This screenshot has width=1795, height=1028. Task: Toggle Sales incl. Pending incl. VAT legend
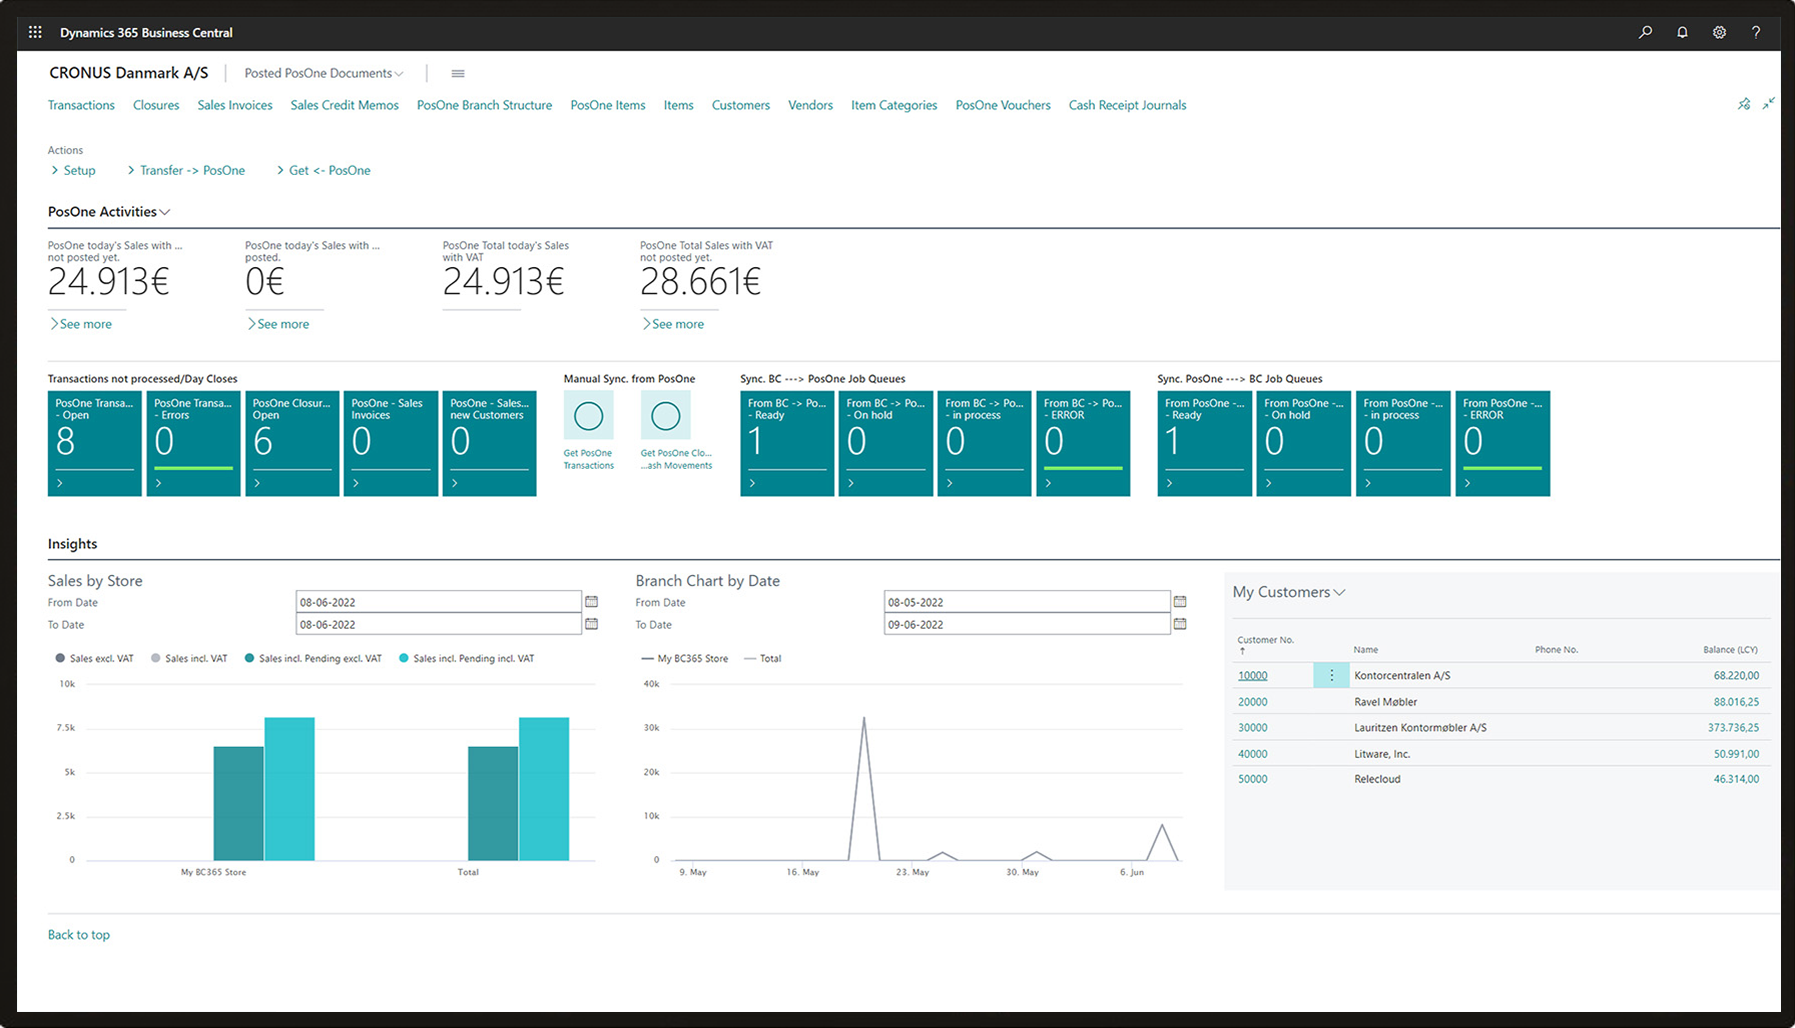tap(467, 658)
